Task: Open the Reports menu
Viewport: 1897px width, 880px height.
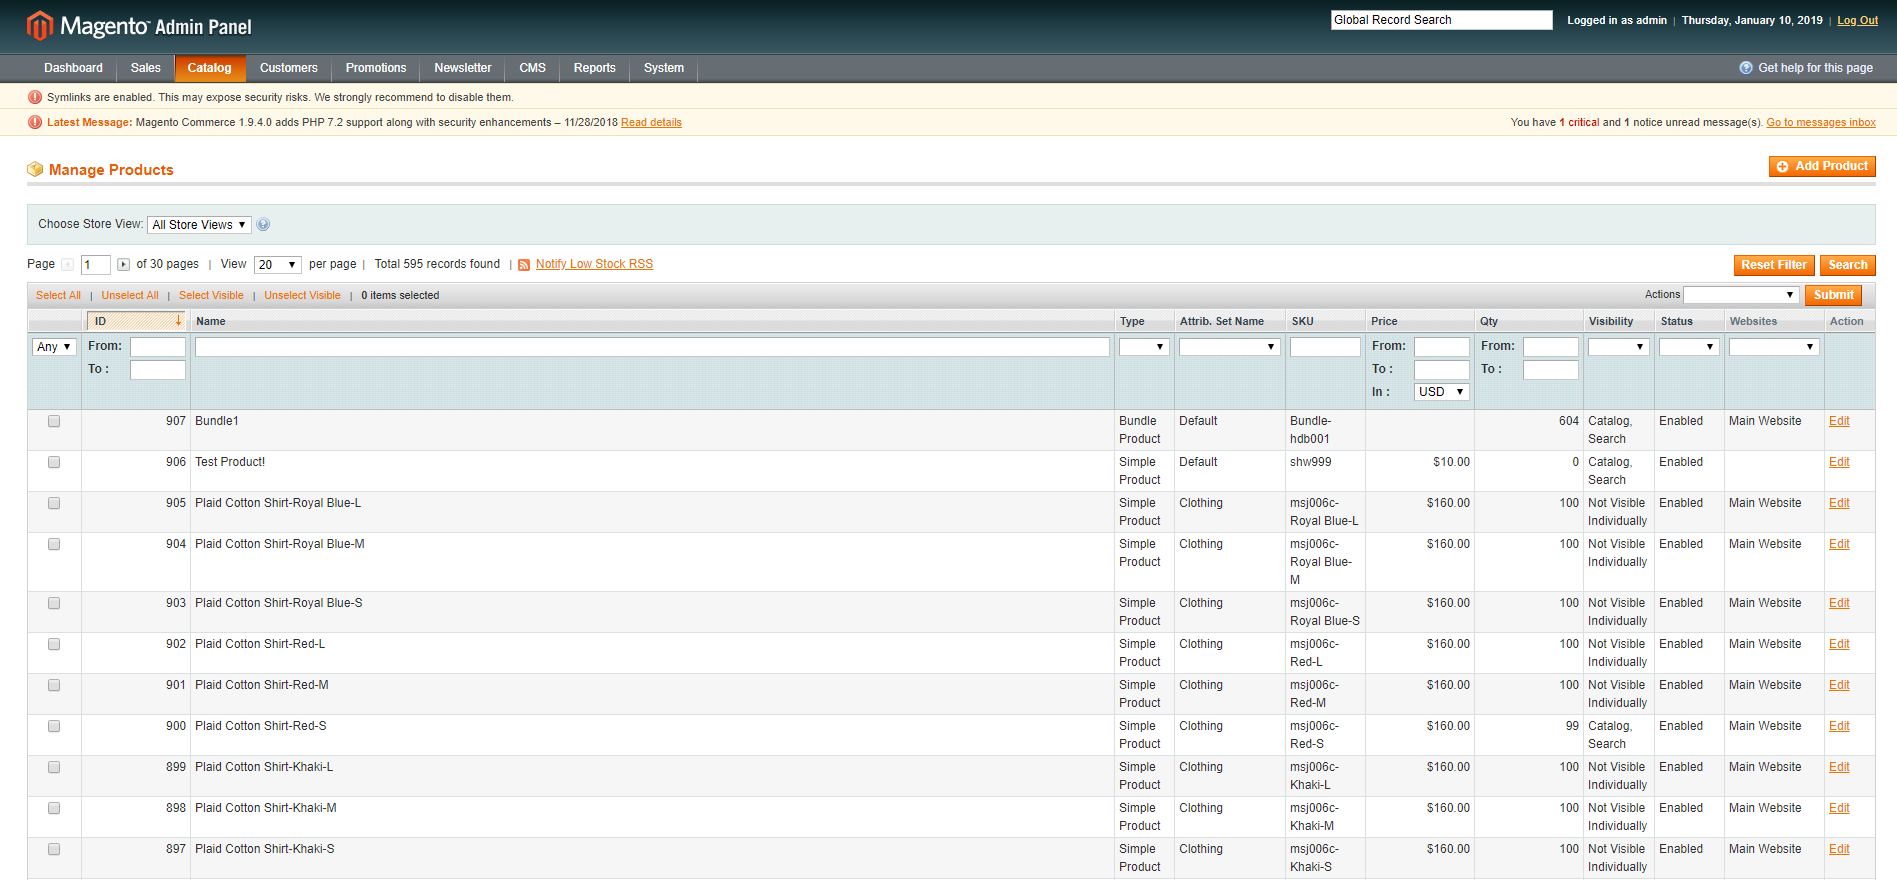Action: [x=594, y=68]
